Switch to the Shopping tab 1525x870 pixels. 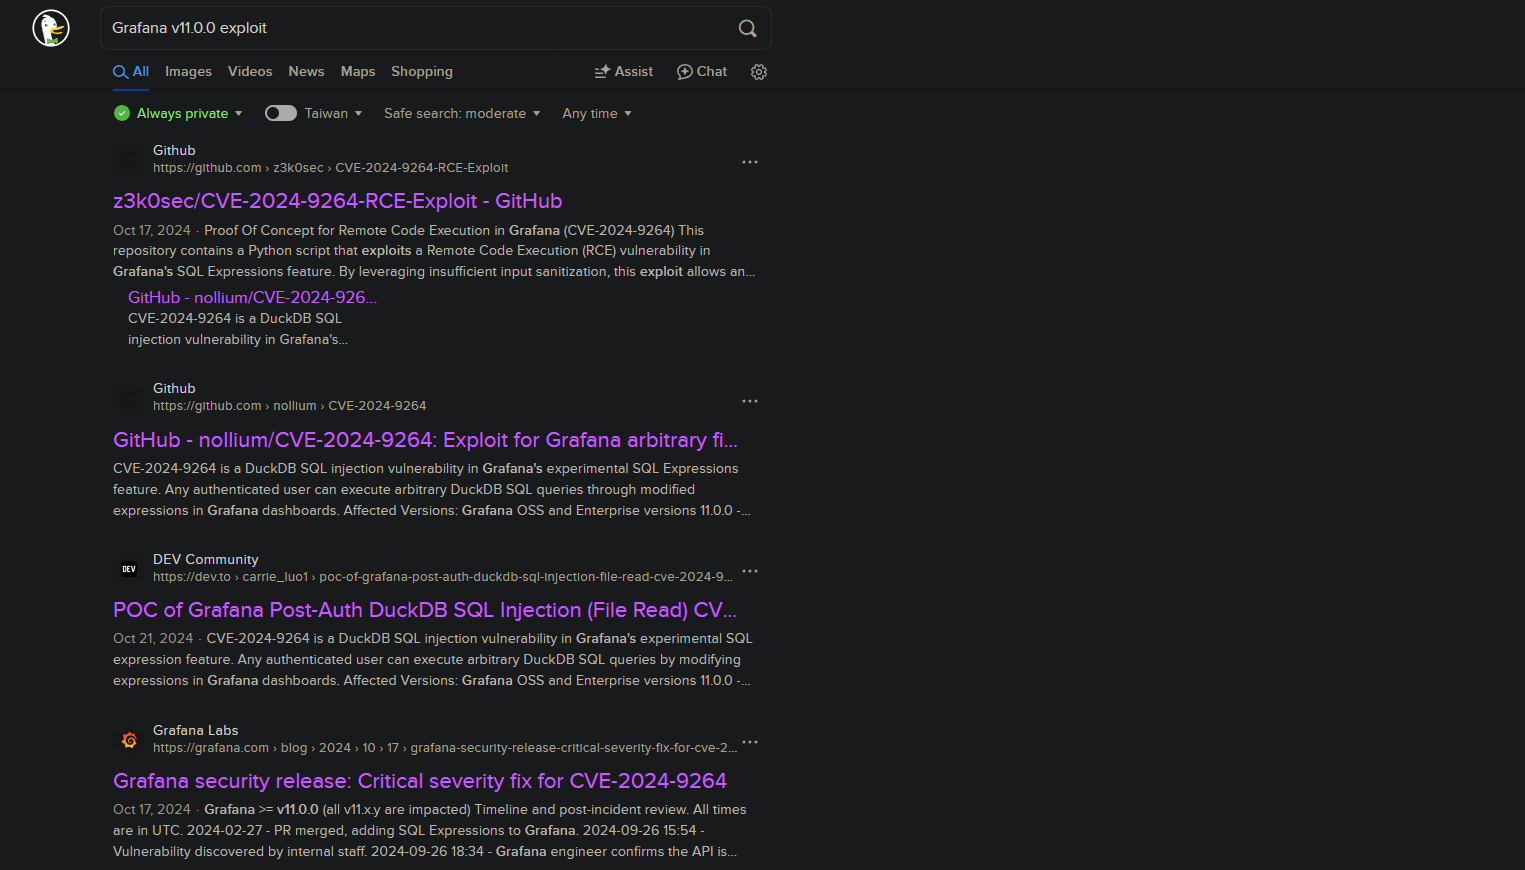422,72
